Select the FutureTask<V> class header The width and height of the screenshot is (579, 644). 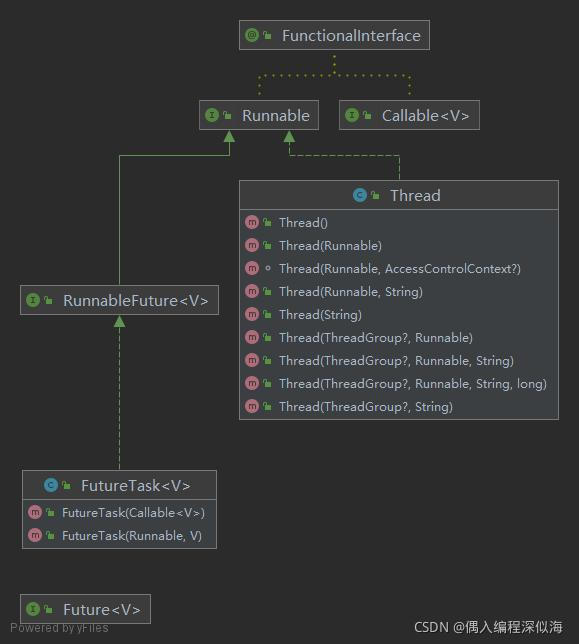coord(119,485)
